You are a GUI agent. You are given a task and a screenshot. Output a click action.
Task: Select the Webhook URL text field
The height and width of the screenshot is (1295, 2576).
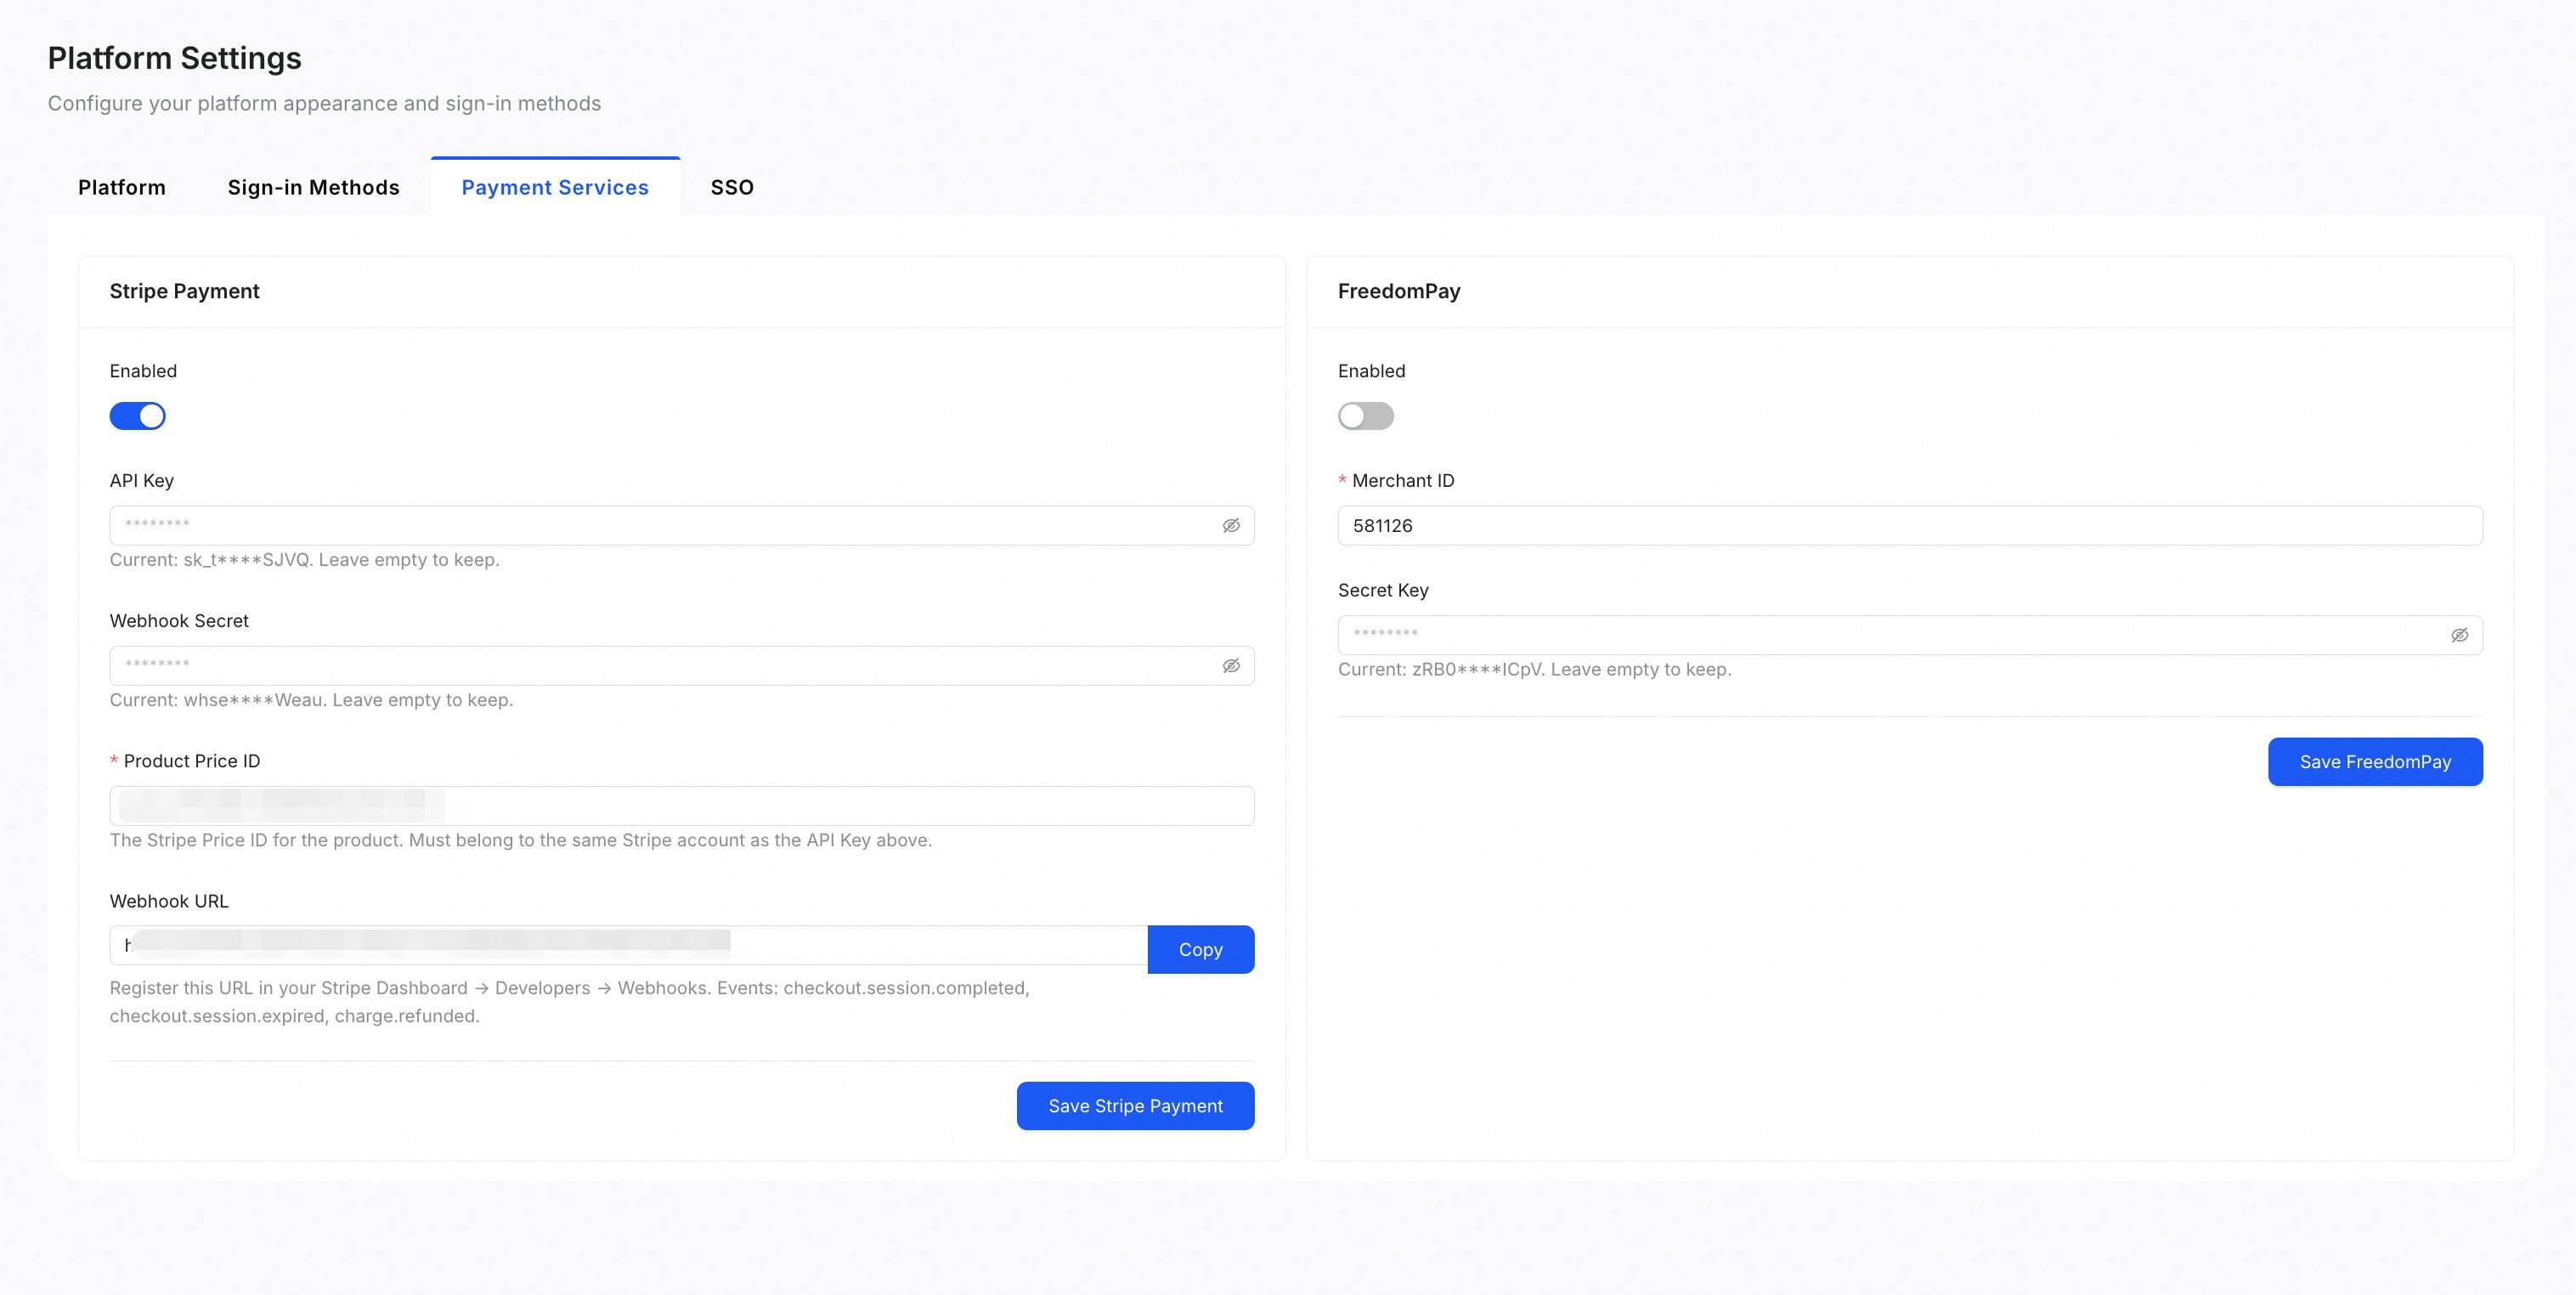click(628, 946)
